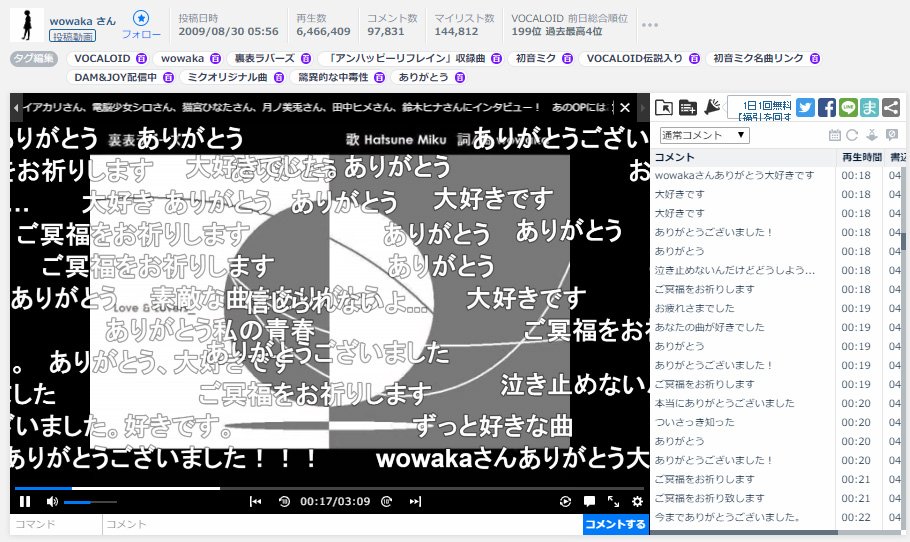Click the comment list vertical scrollbar
The image size is (910, 542).
pyautogui.click(x=903, y=241)
